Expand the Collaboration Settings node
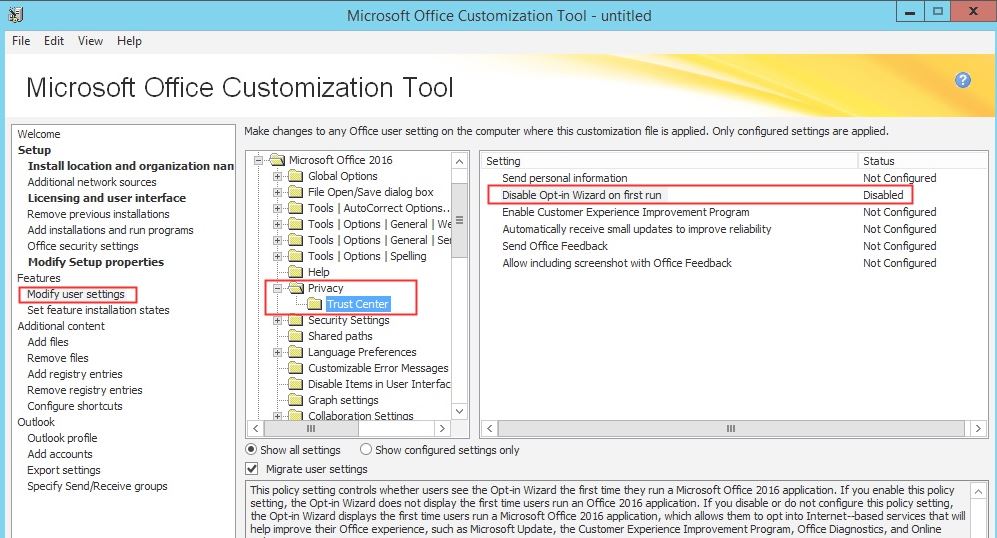Viewport: 997px width, 538px height. [x=277, y=416]
